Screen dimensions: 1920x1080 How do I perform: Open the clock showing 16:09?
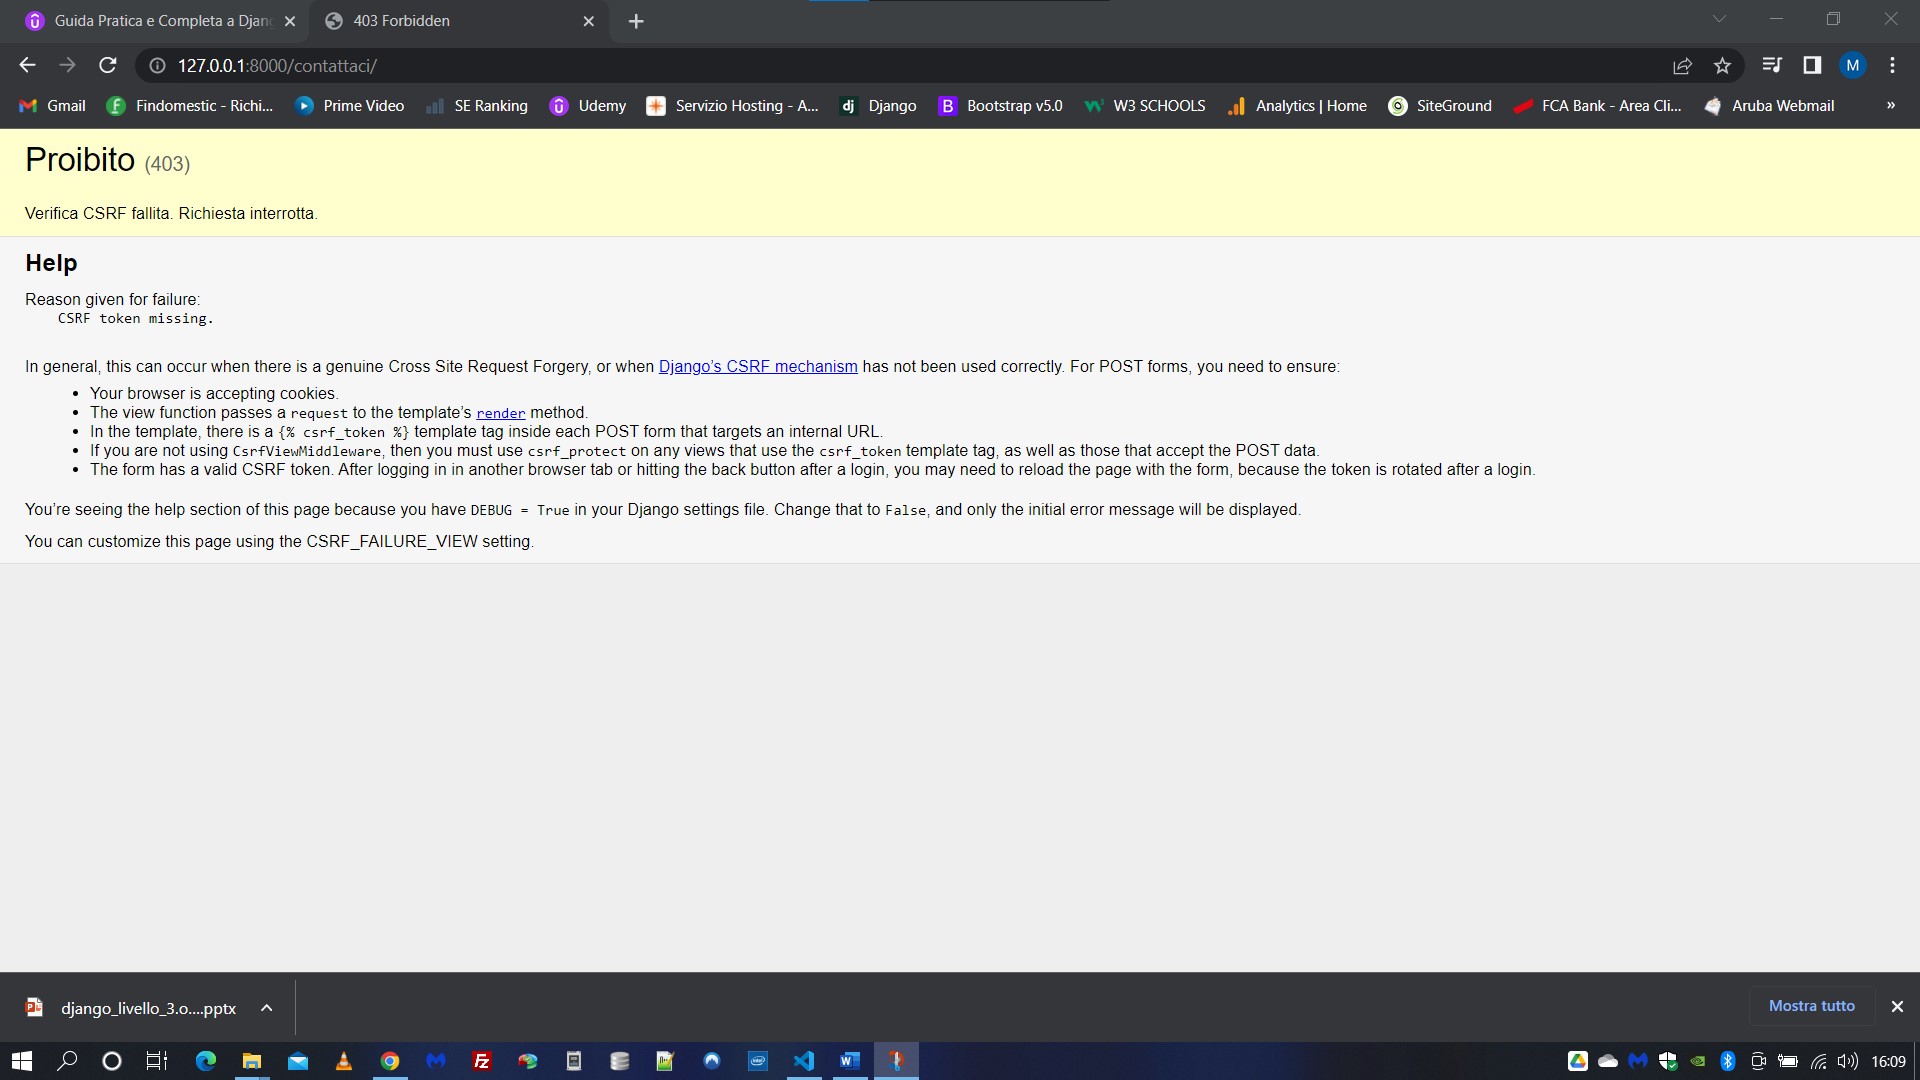pos(1888,1061)
